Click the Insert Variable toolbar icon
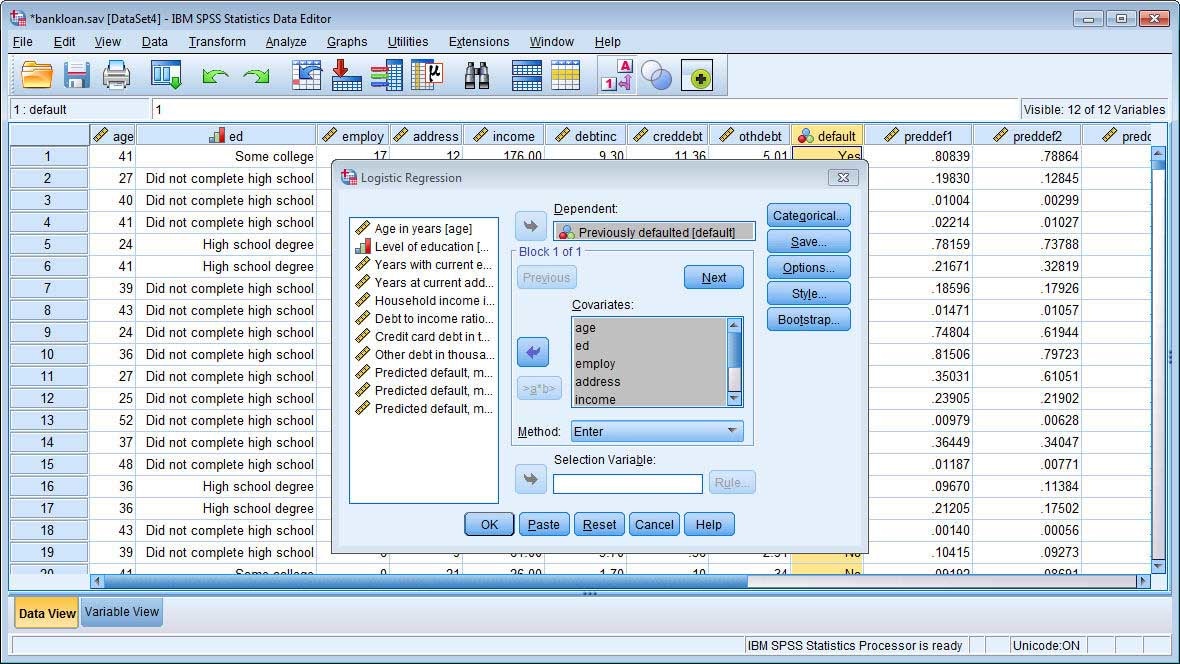This screenshot has width=1180, height=664. pos(527,74)
